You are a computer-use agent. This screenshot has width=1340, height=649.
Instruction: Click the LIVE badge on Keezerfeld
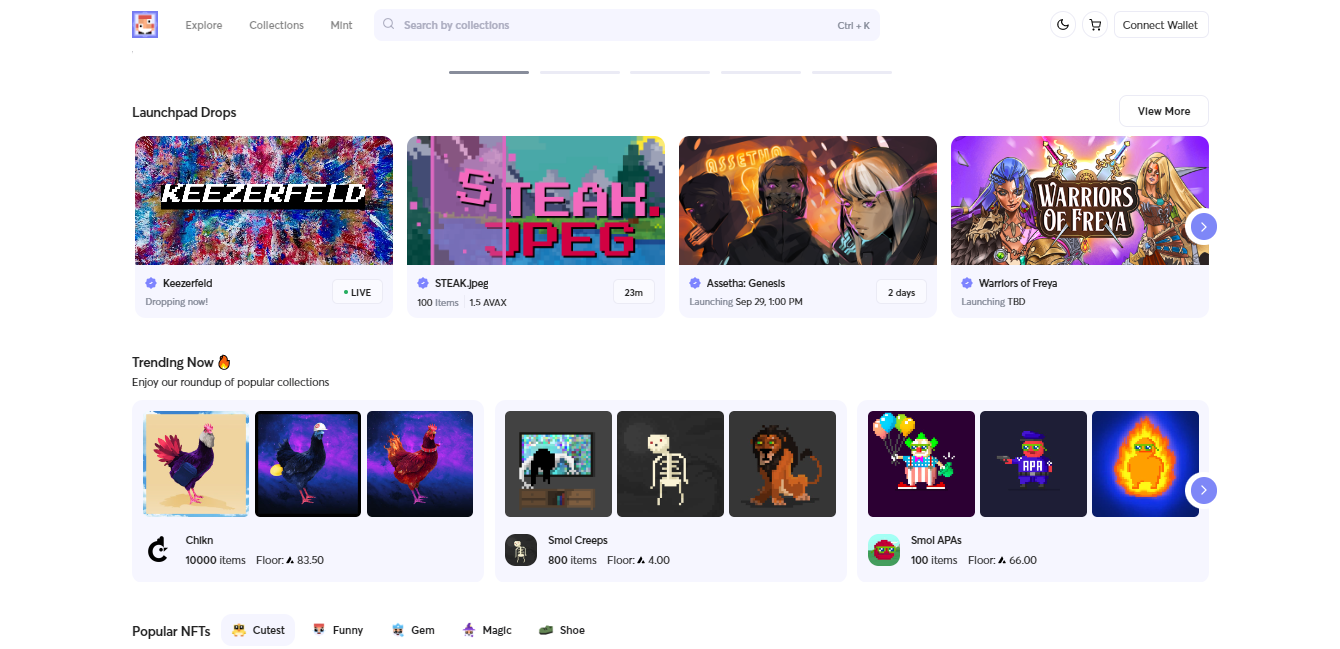357,292
